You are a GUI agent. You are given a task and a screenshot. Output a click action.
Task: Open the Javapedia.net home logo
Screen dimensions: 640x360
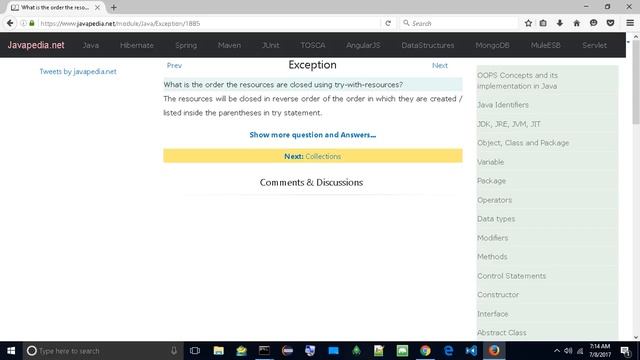[36, 45]
